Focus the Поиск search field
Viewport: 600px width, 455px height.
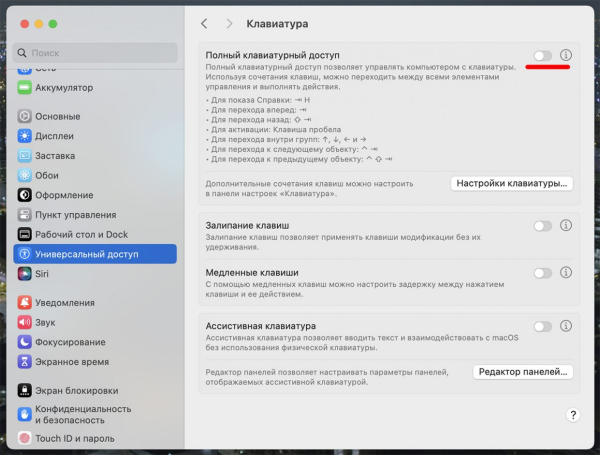point(95,53)
